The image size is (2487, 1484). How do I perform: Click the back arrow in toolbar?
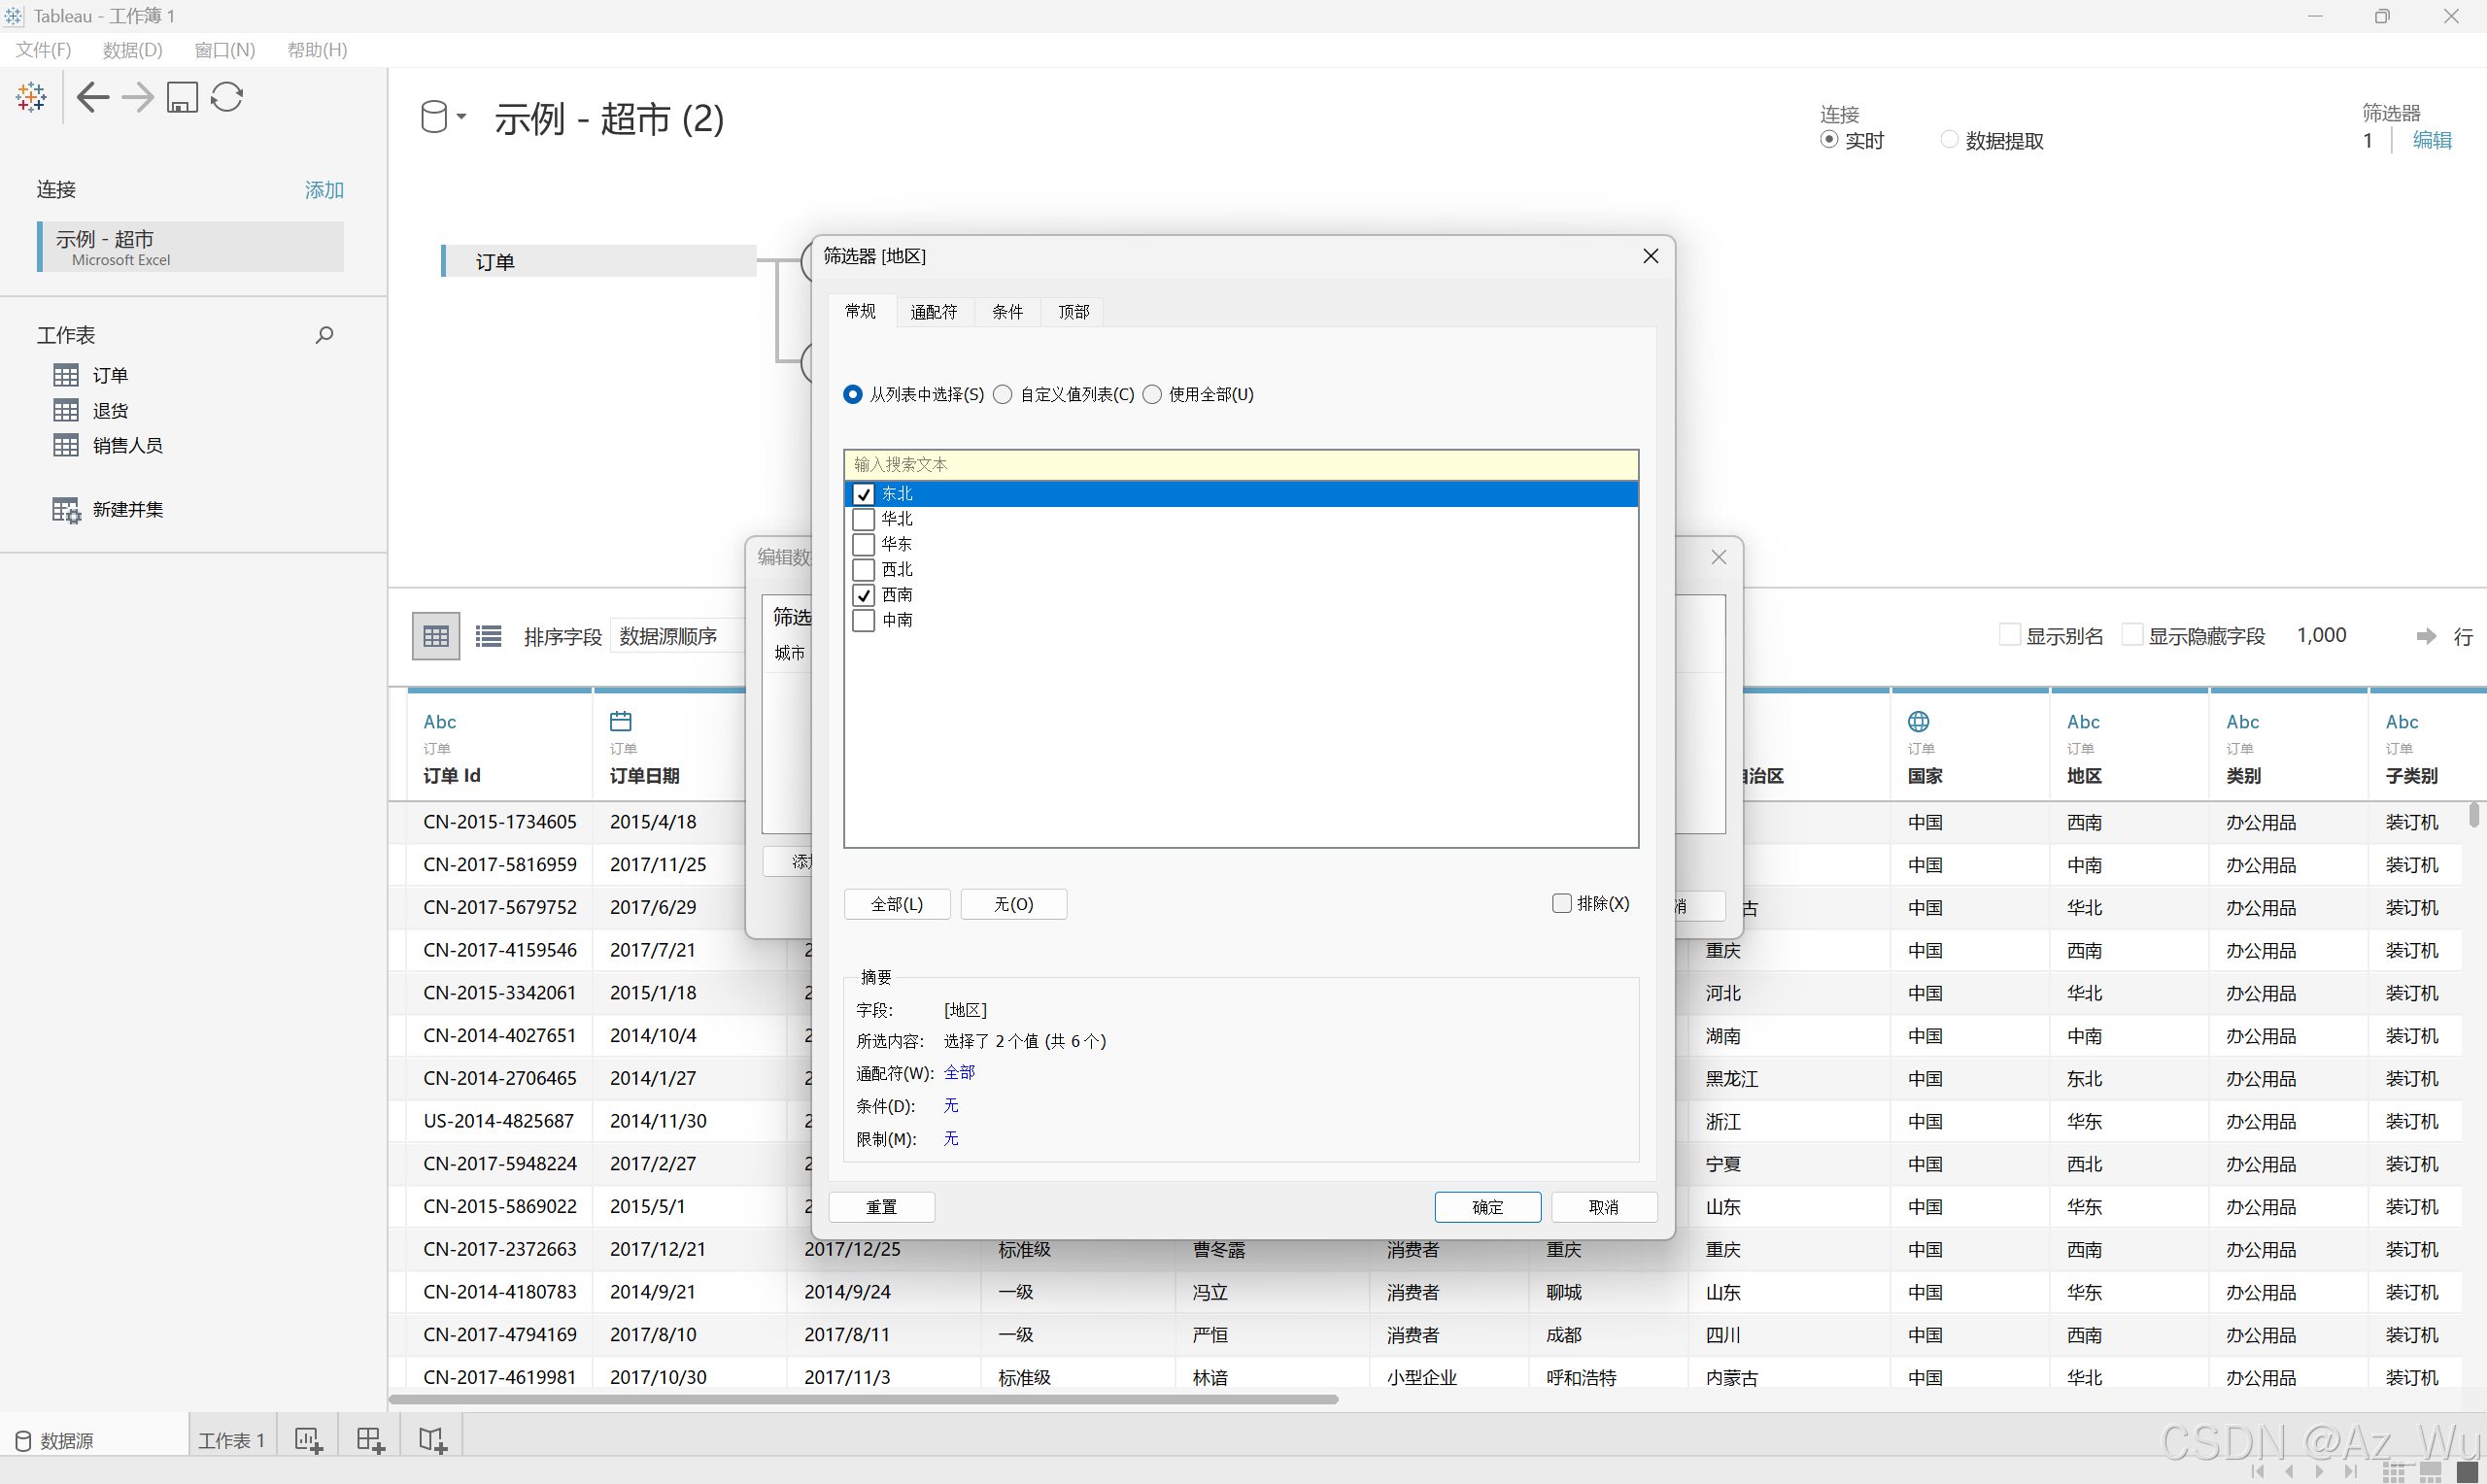coord(93,97)
